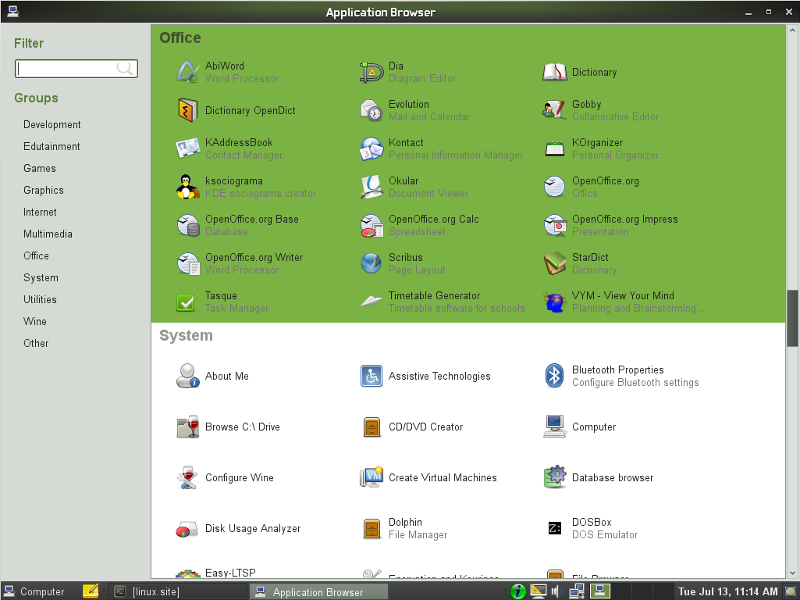
Task: Select the Wine group in sidebar
Action: point(35,321)
